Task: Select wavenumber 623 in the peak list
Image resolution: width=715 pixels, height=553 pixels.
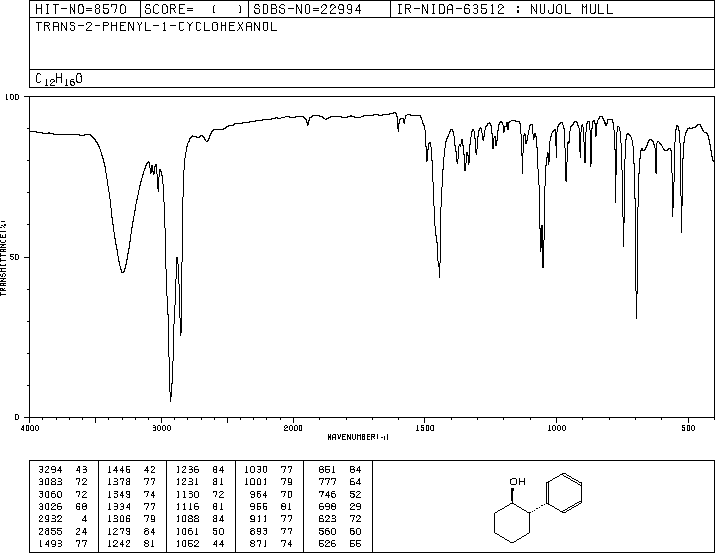Action: pos(327,519)
